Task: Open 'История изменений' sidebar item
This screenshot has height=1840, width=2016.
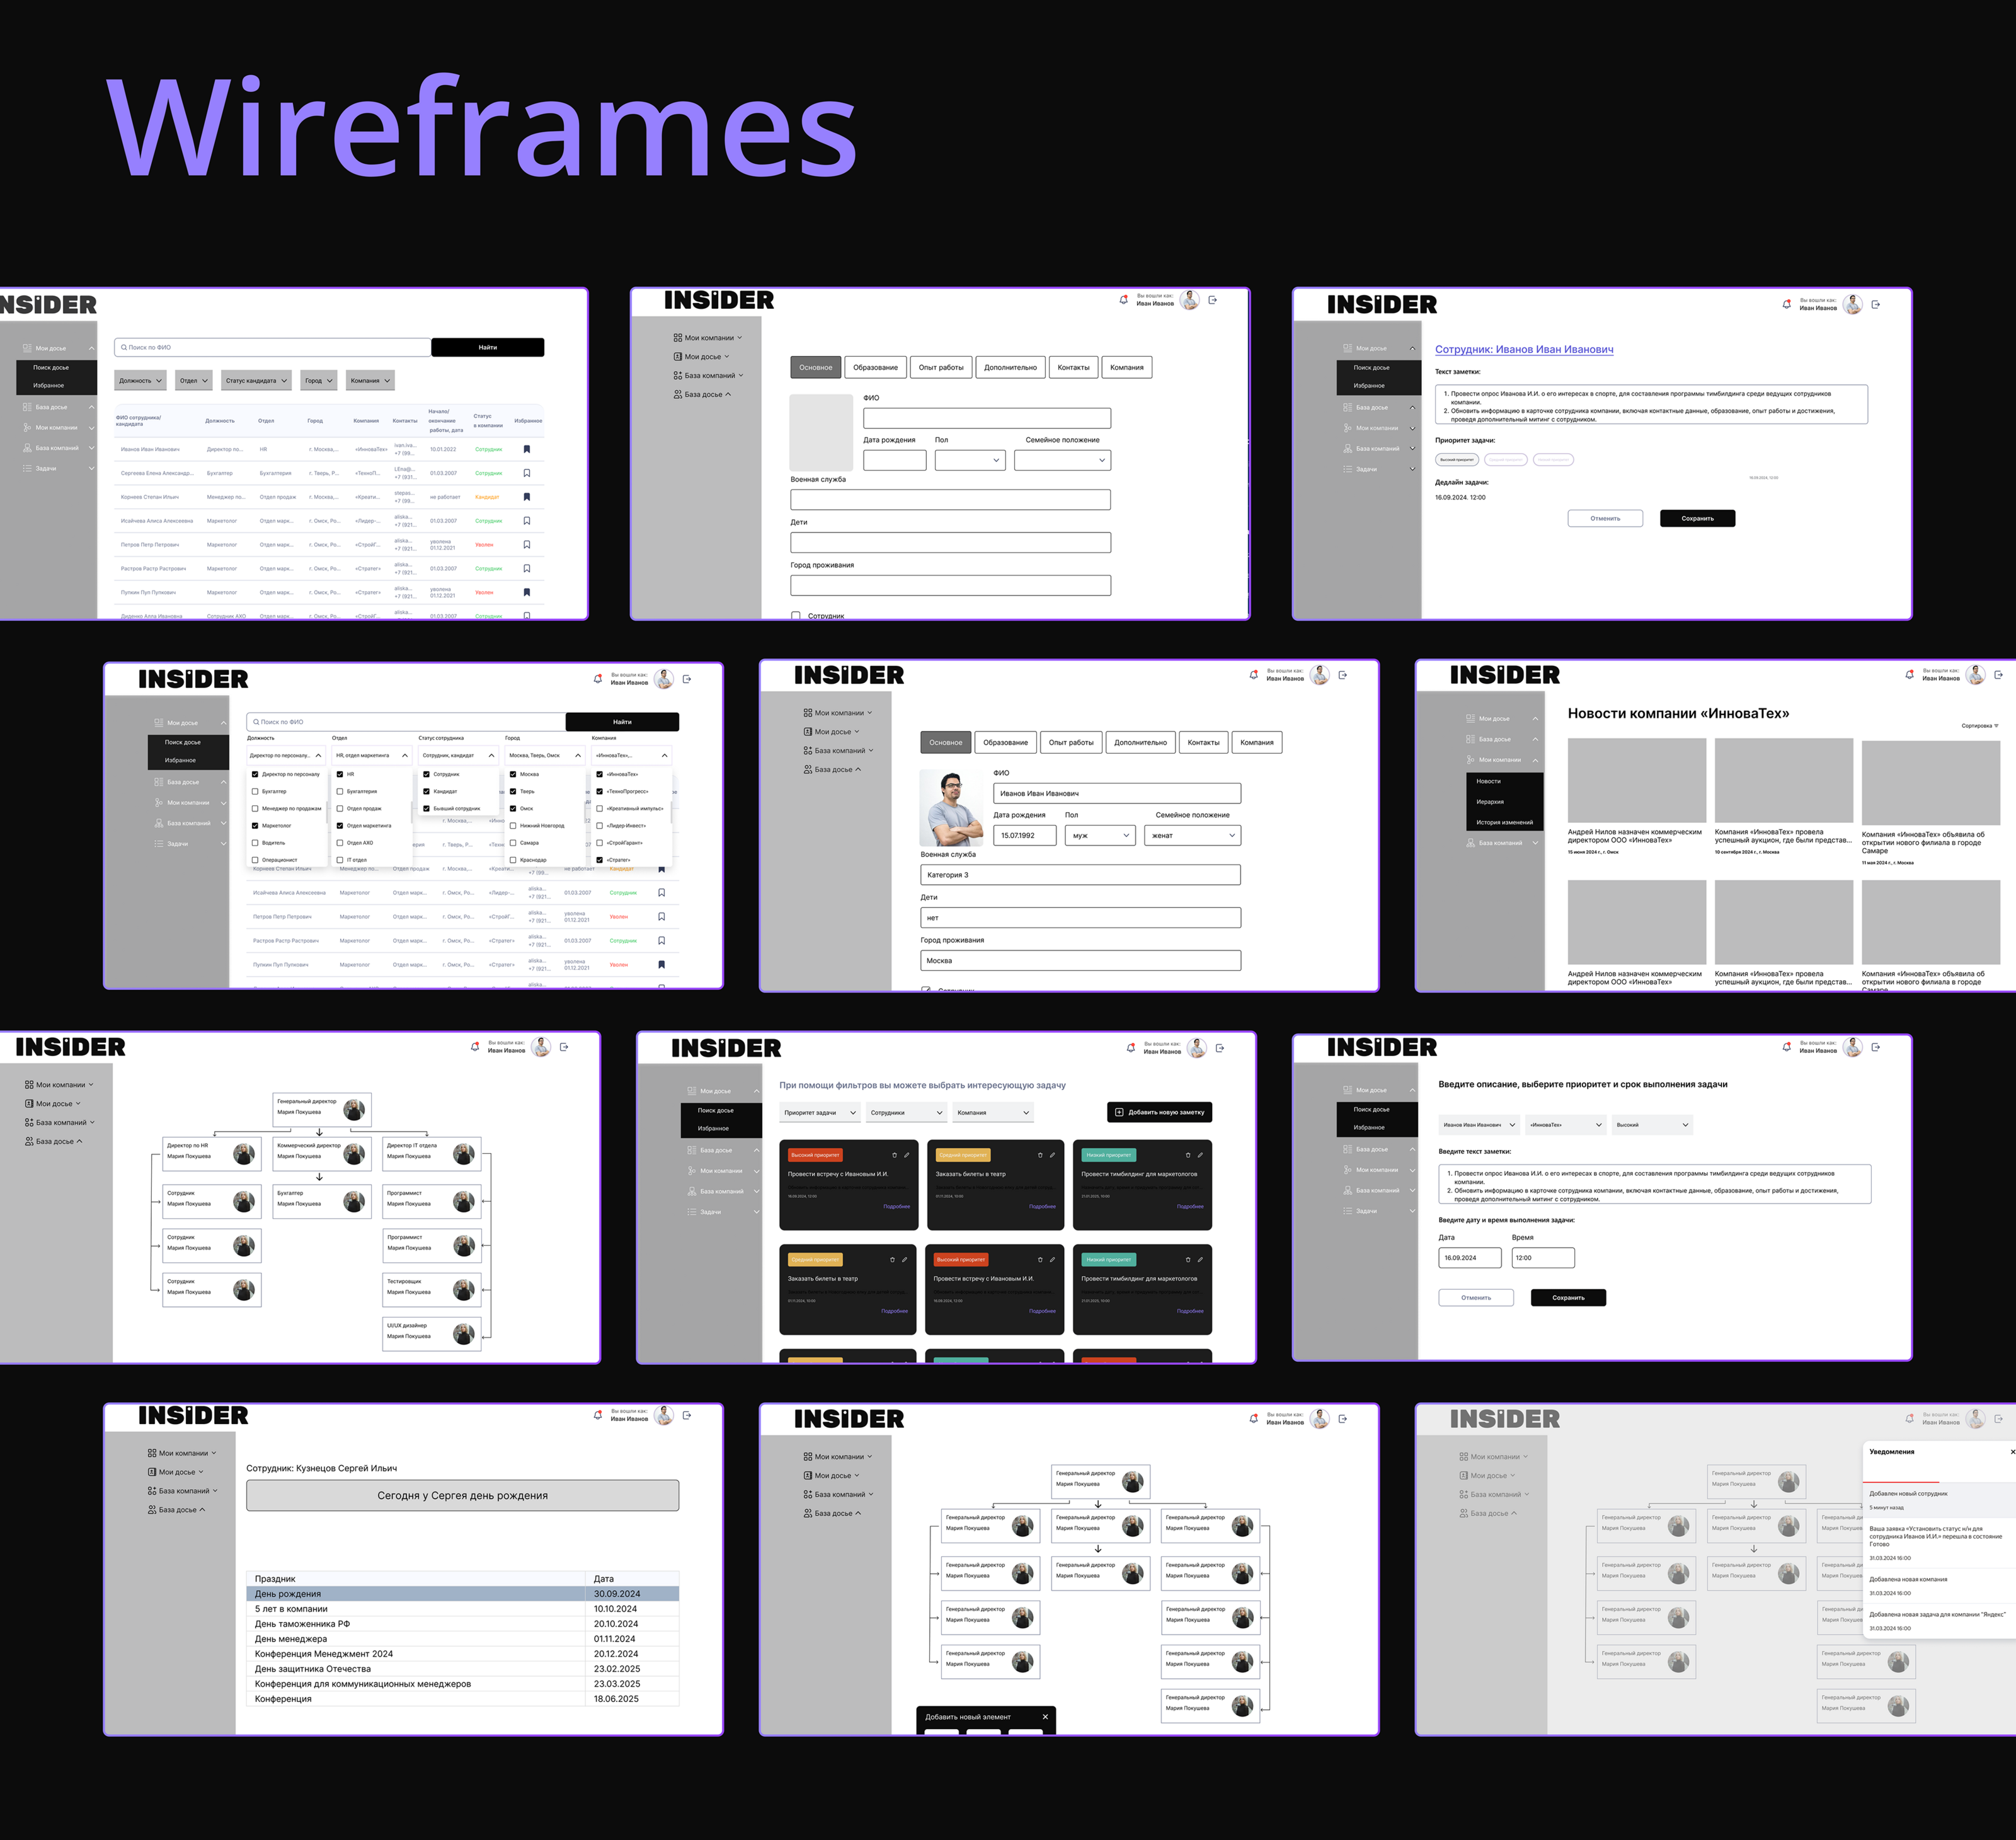Action: point(1504,822)
